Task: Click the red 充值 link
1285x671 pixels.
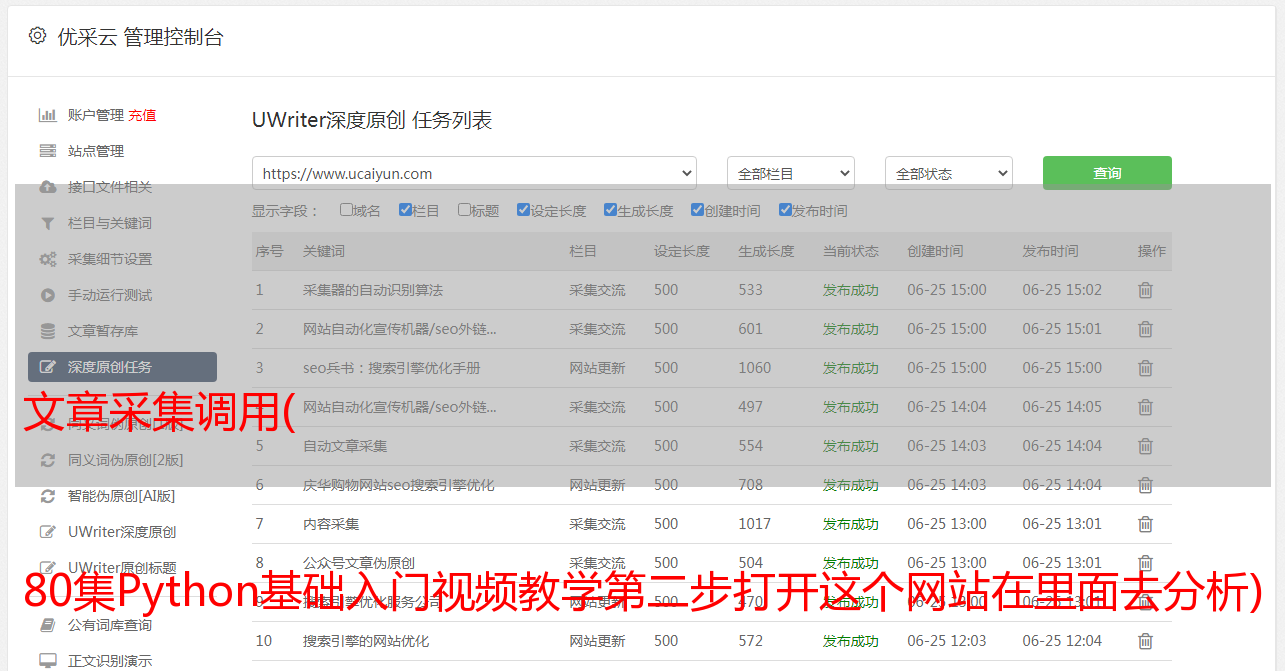Action: point(142,115)
